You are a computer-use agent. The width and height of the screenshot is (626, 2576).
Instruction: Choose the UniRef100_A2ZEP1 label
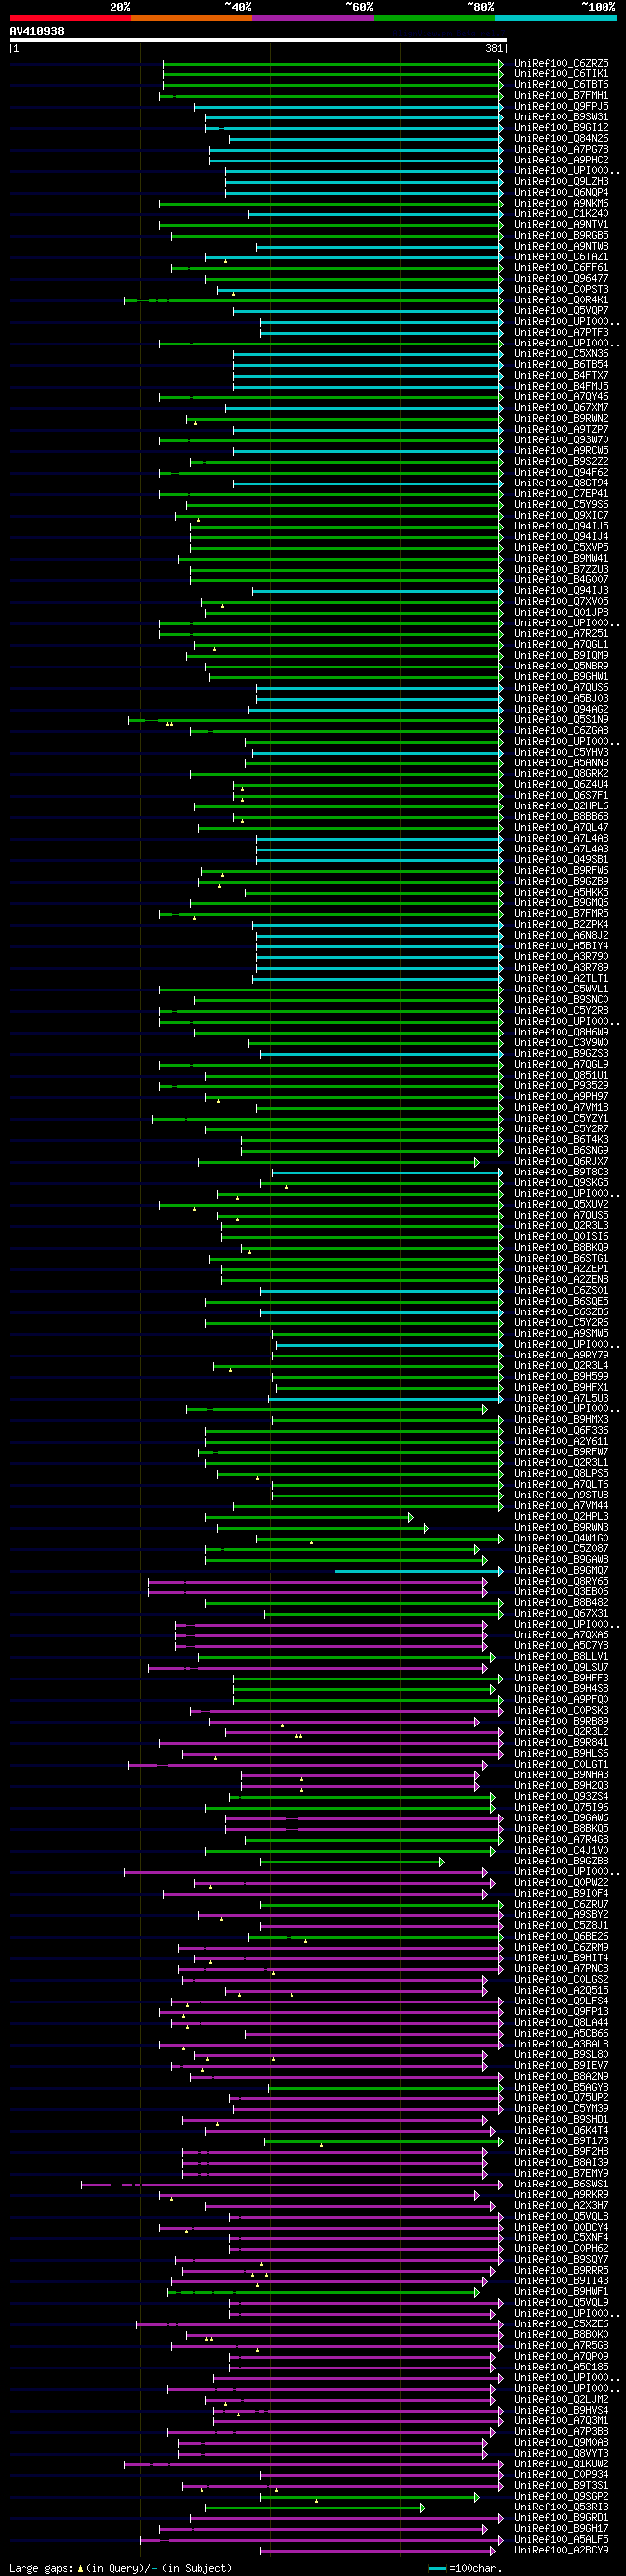point(561,1270)
